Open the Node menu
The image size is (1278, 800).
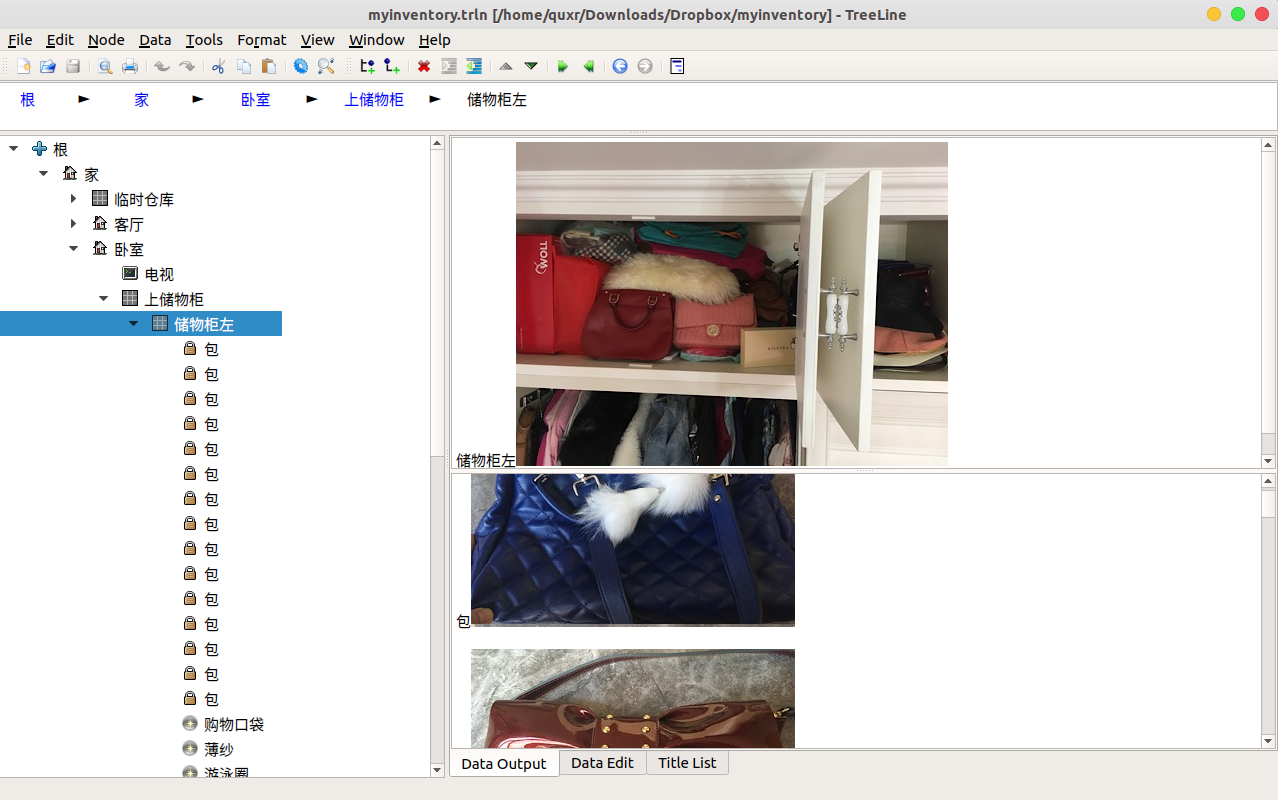tap(106, 40)
